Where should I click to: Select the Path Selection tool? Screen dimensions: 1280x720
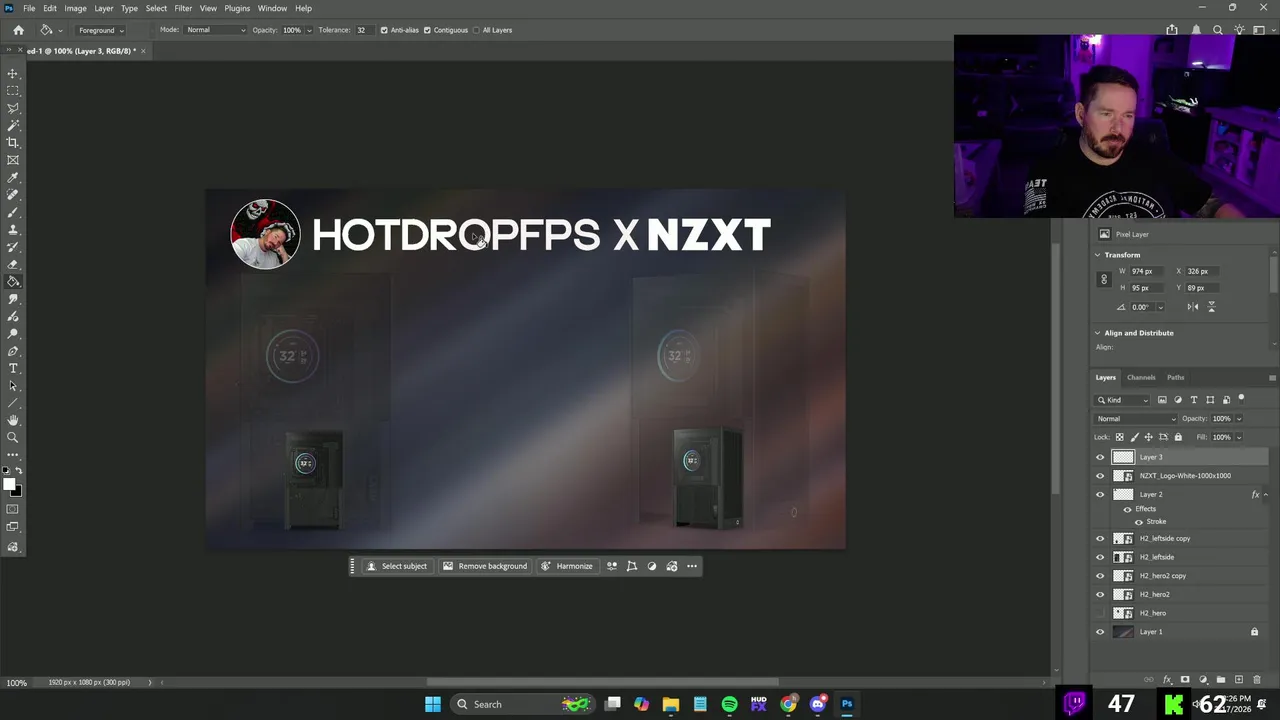tap(13, 386)
